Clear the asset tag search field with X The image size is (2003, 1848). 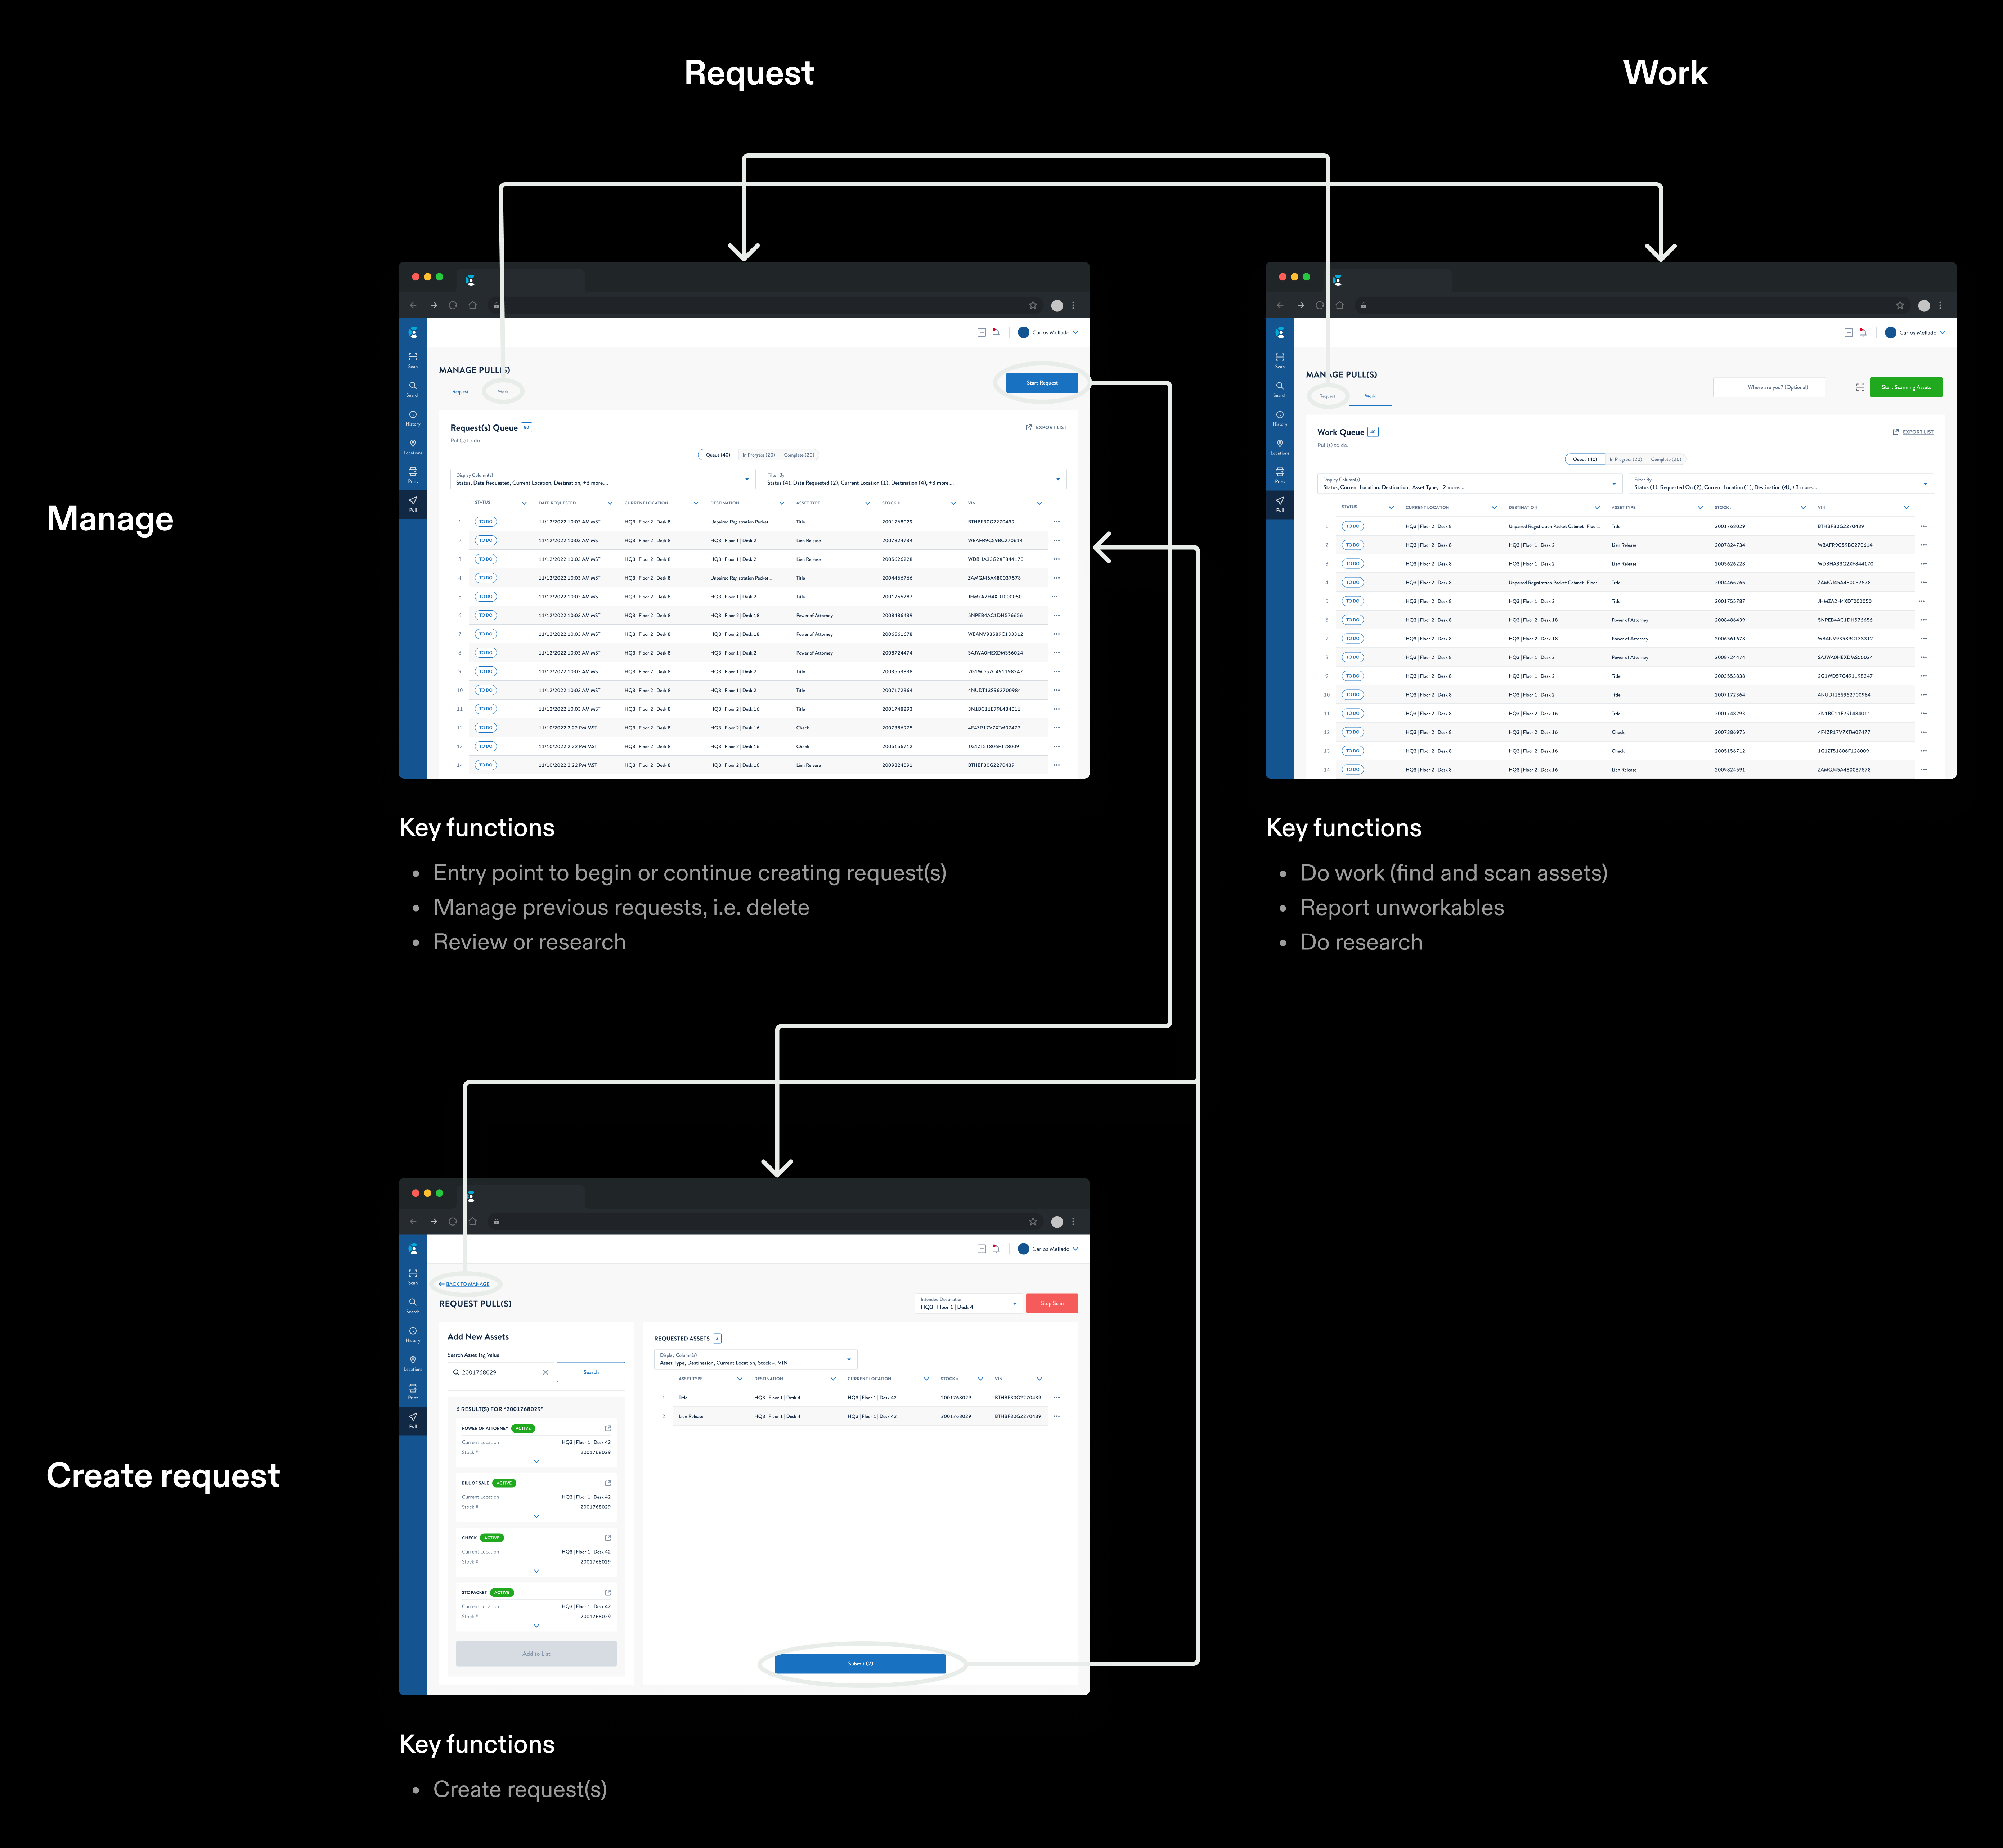(545, 1372)
